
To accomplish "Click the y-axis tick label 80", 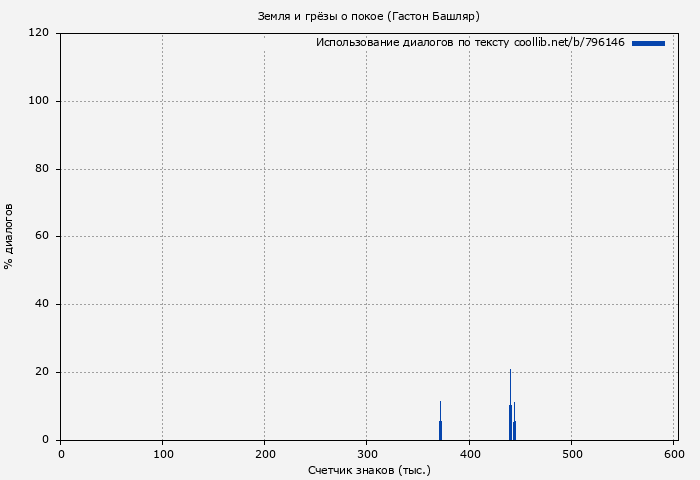I will pyautogui.click(x=43, y=169).
